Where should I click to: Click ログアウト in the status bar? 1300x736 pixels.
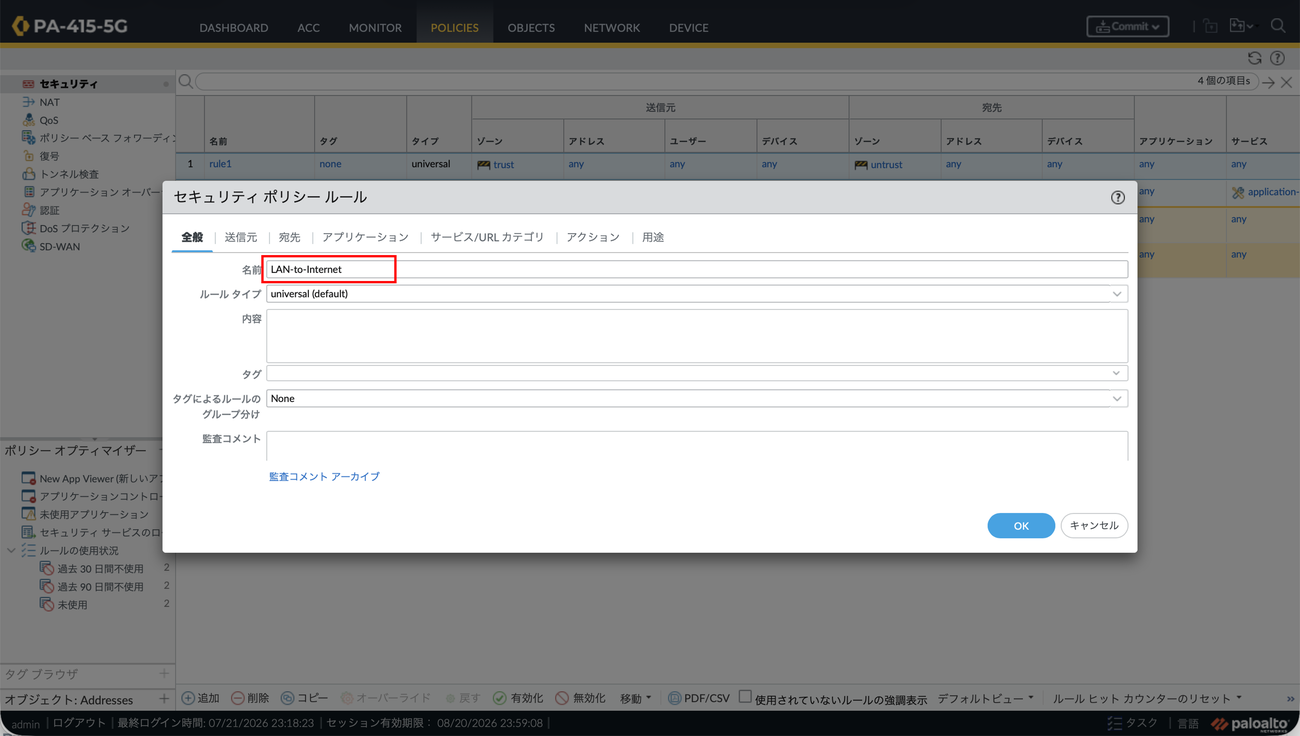(x=79, y=723)
